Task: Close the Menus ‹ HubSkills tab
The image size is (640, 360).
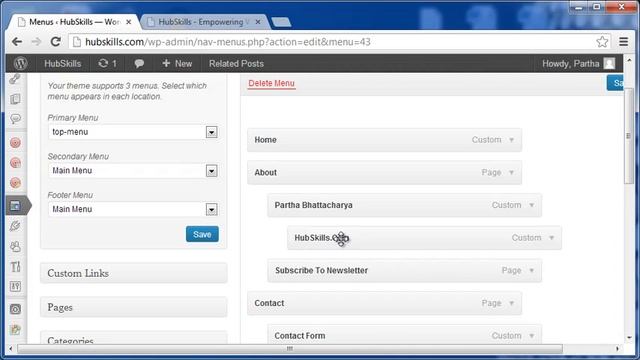Action: [129, 22]
